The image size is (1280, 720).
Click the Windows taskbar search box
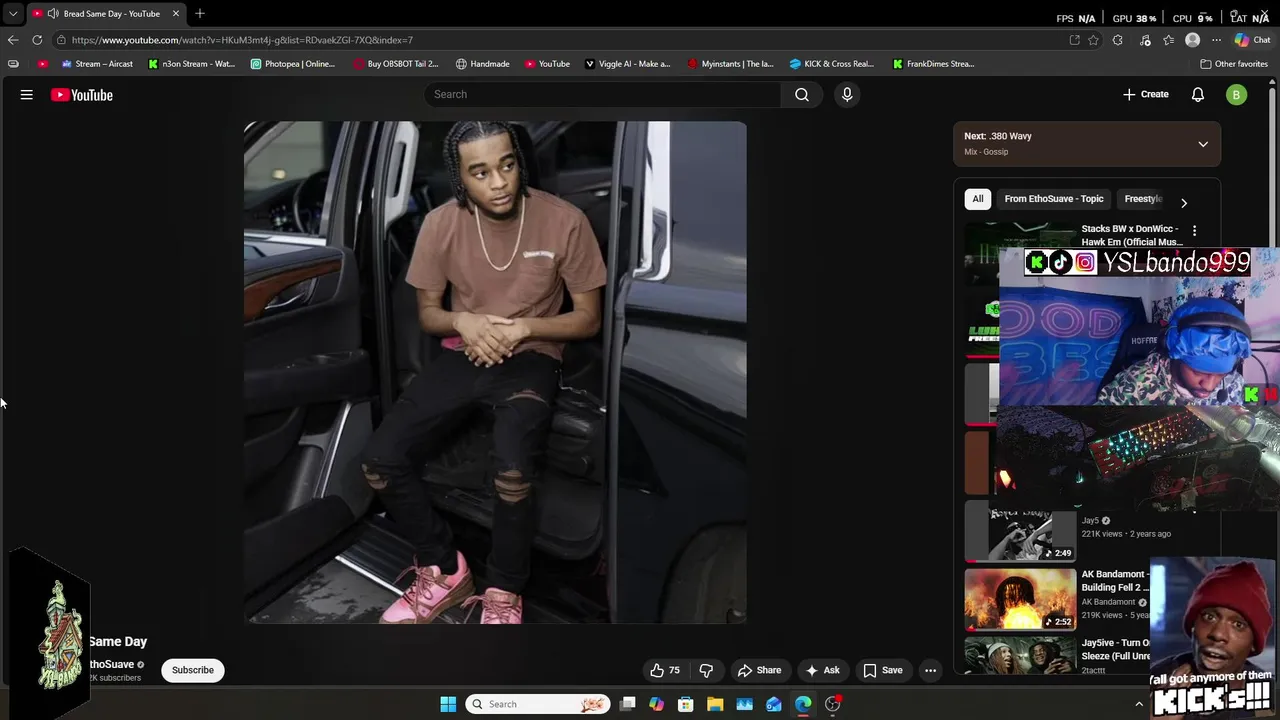540,704
